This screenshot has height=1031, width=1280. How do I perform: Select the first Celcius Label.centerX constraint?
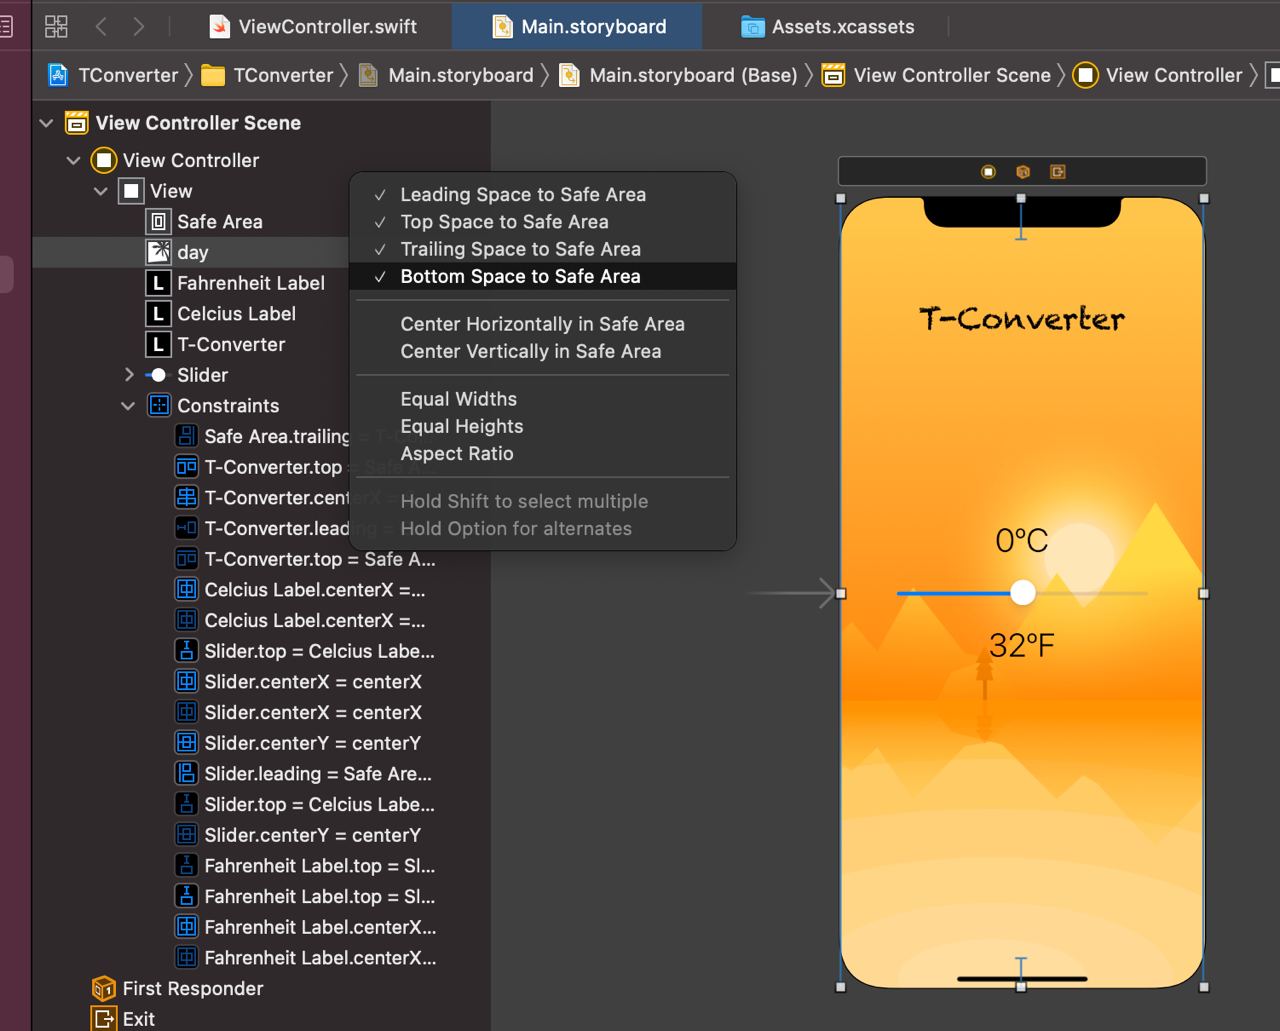click(314, 591)
